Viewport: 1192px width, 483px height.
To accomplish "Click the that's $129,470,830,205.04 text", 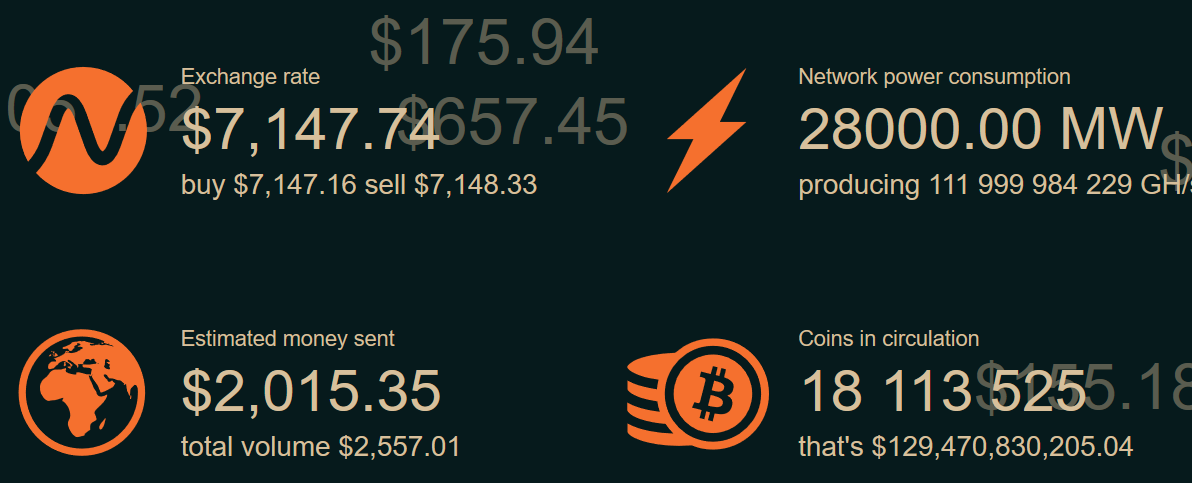I will 965,446.
